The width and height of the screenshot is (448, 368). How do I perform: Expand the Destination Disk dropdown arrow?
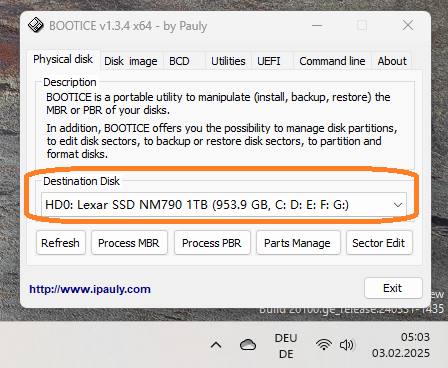pos(398,205)
